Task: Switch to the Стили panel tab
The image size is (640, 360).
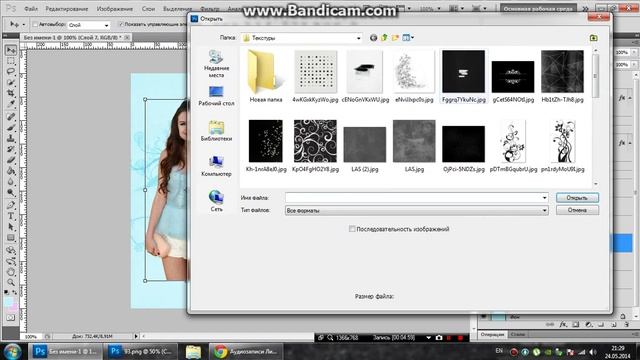Action: coord(518,335)
